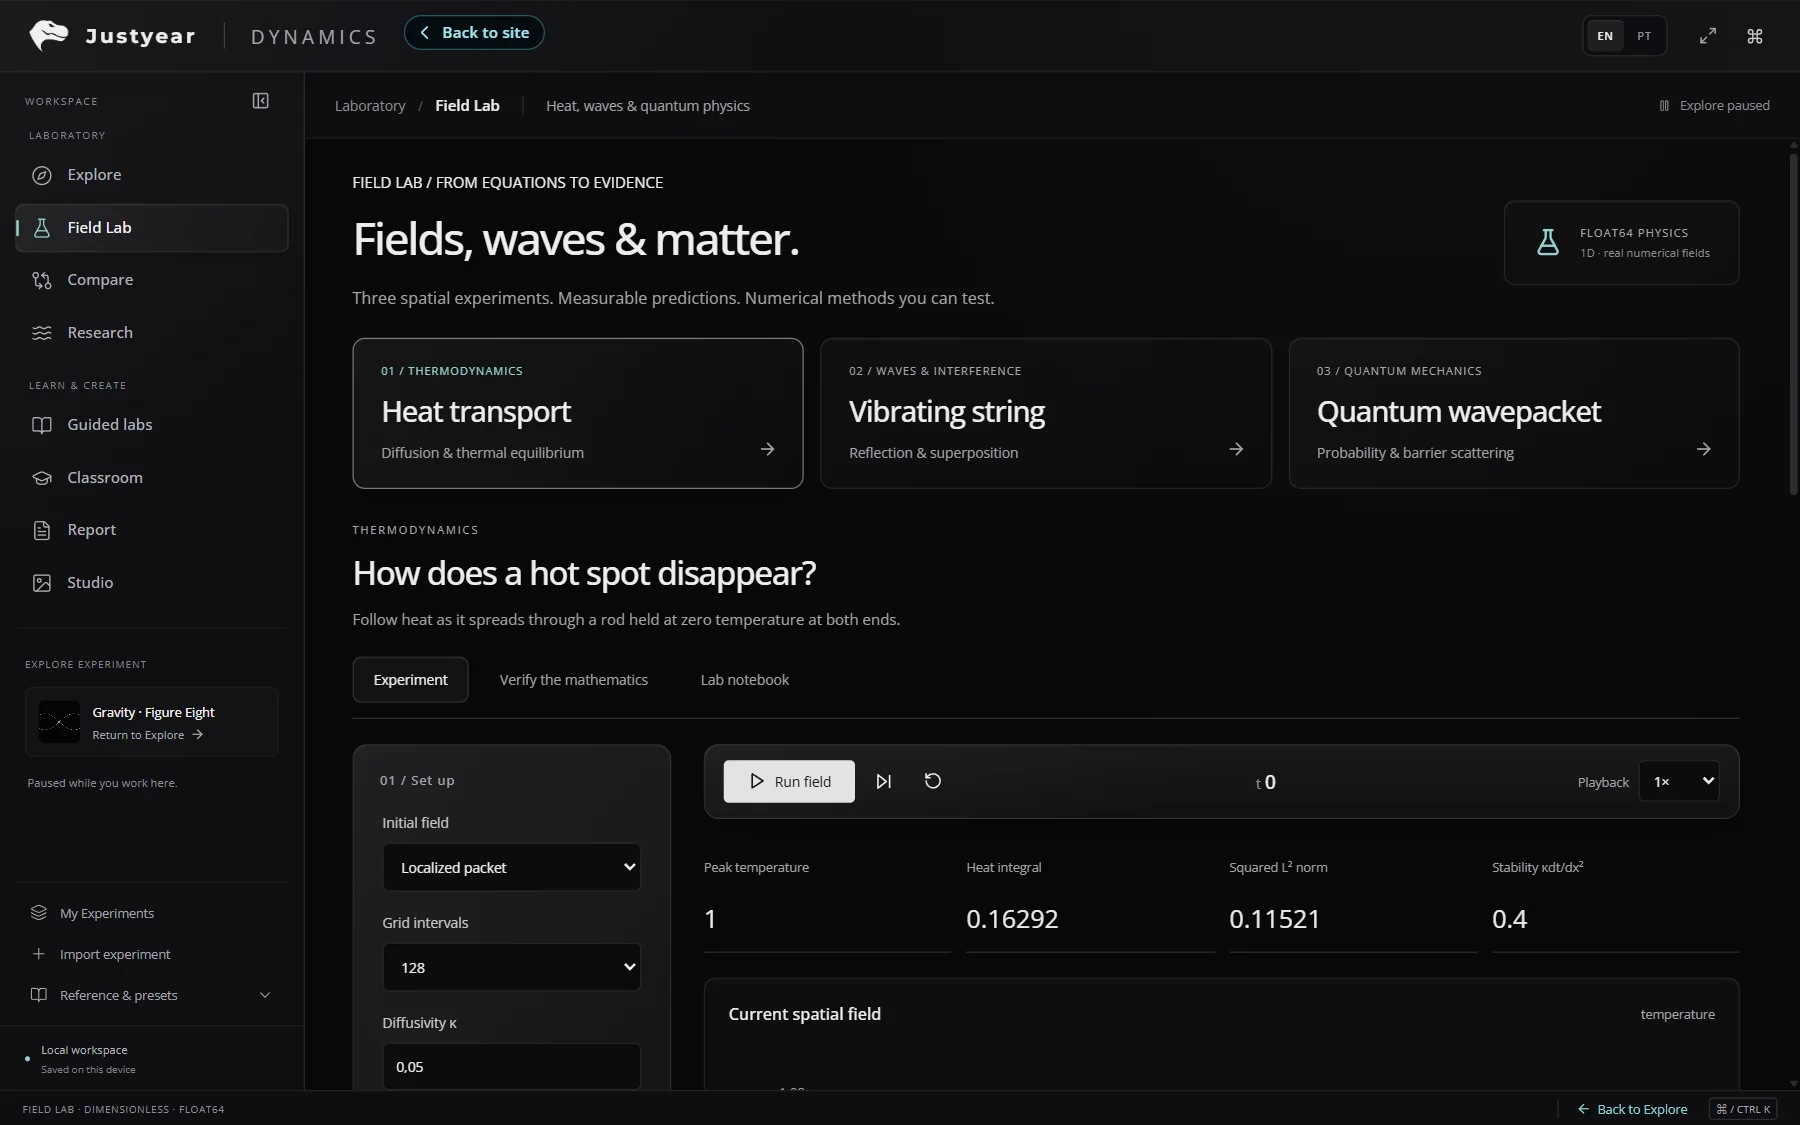The height and width of the screenshot is (1125, 1800).
Task: Enter fullscreen with the expand arrows icon
Action: point(1708,36)
